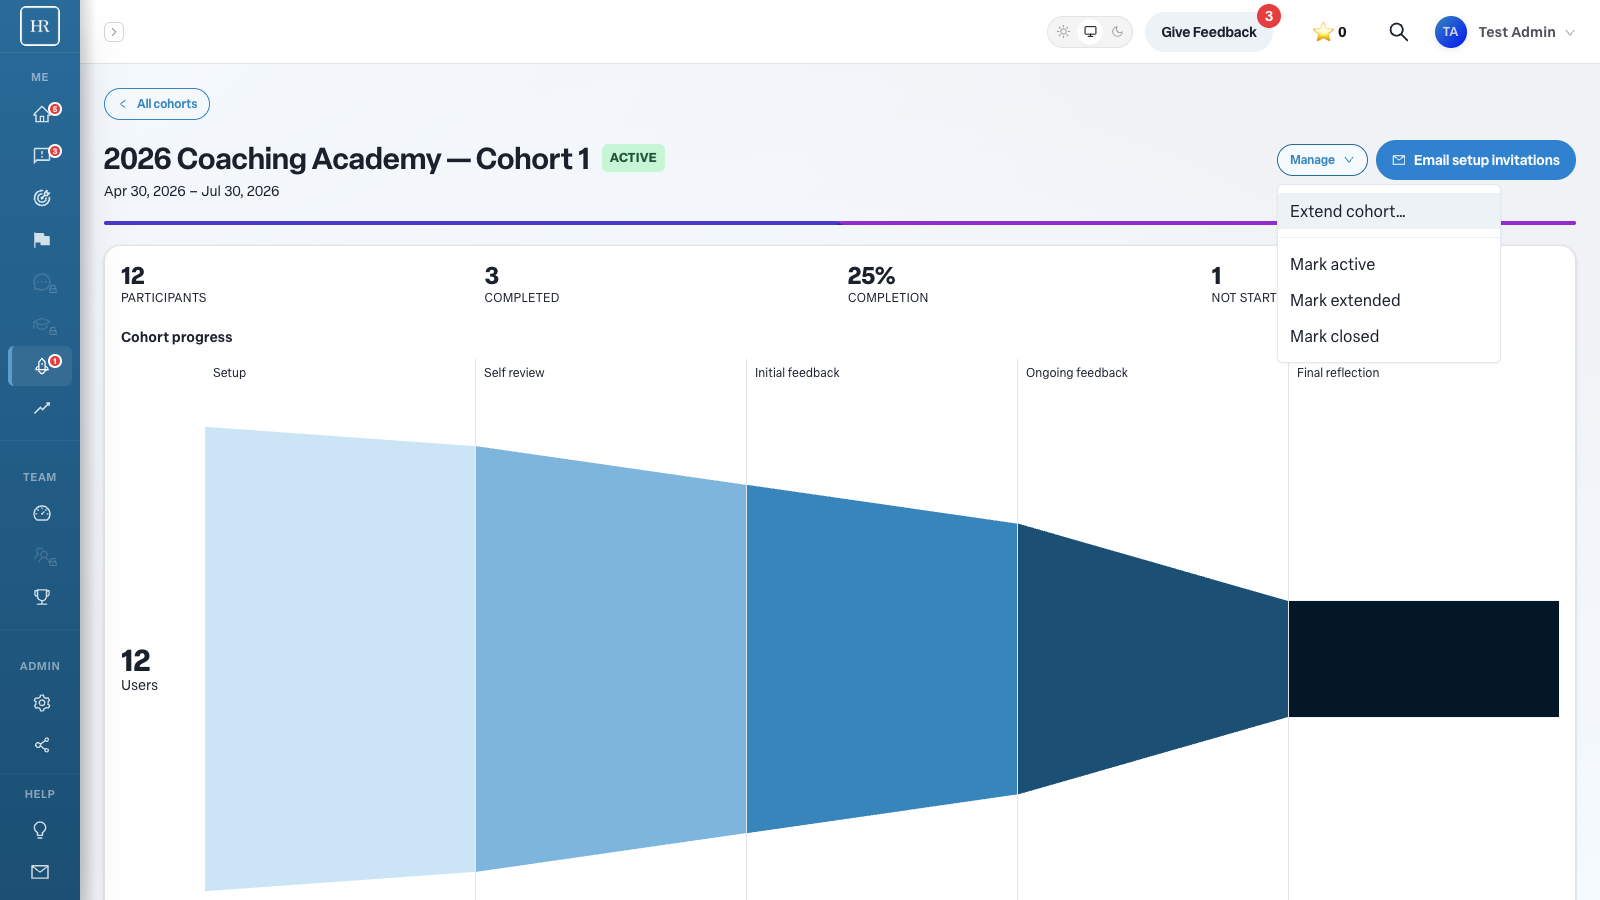The image size is (1600, 900).
Task: Open the locked graduation cap icon
Action: pos(42,325)
